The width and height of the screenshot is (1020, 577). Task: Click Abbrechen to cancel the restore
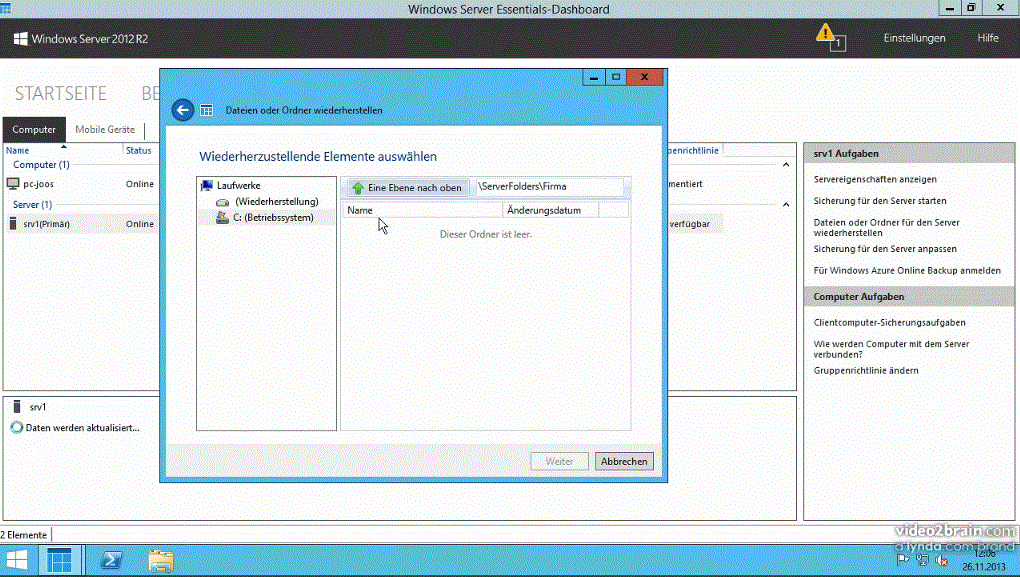coord(624,461)
